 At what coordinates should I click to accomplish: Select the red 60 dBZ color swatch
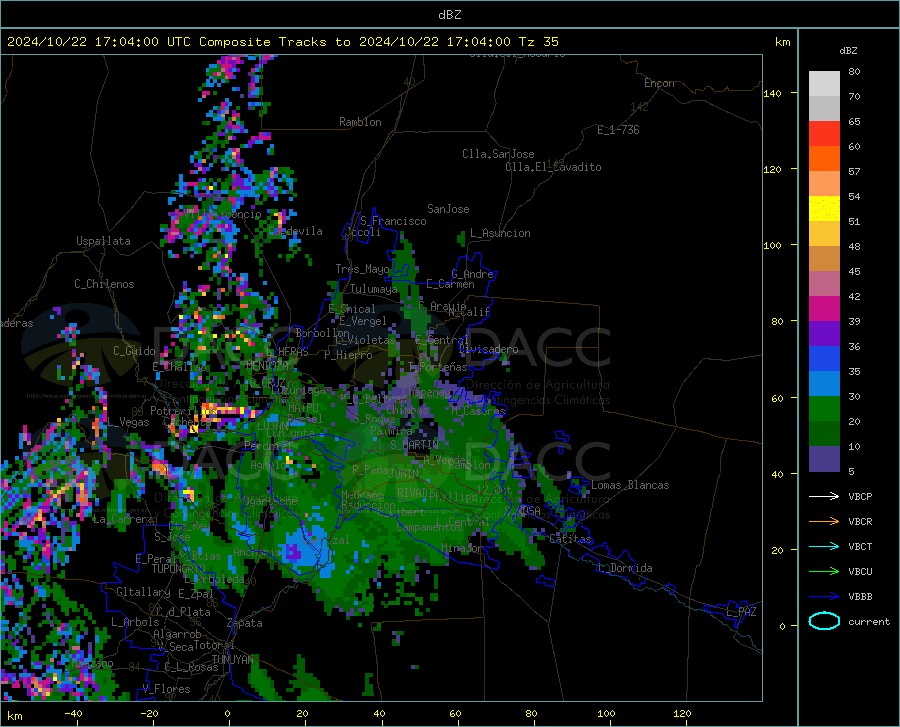coord(824,134)
